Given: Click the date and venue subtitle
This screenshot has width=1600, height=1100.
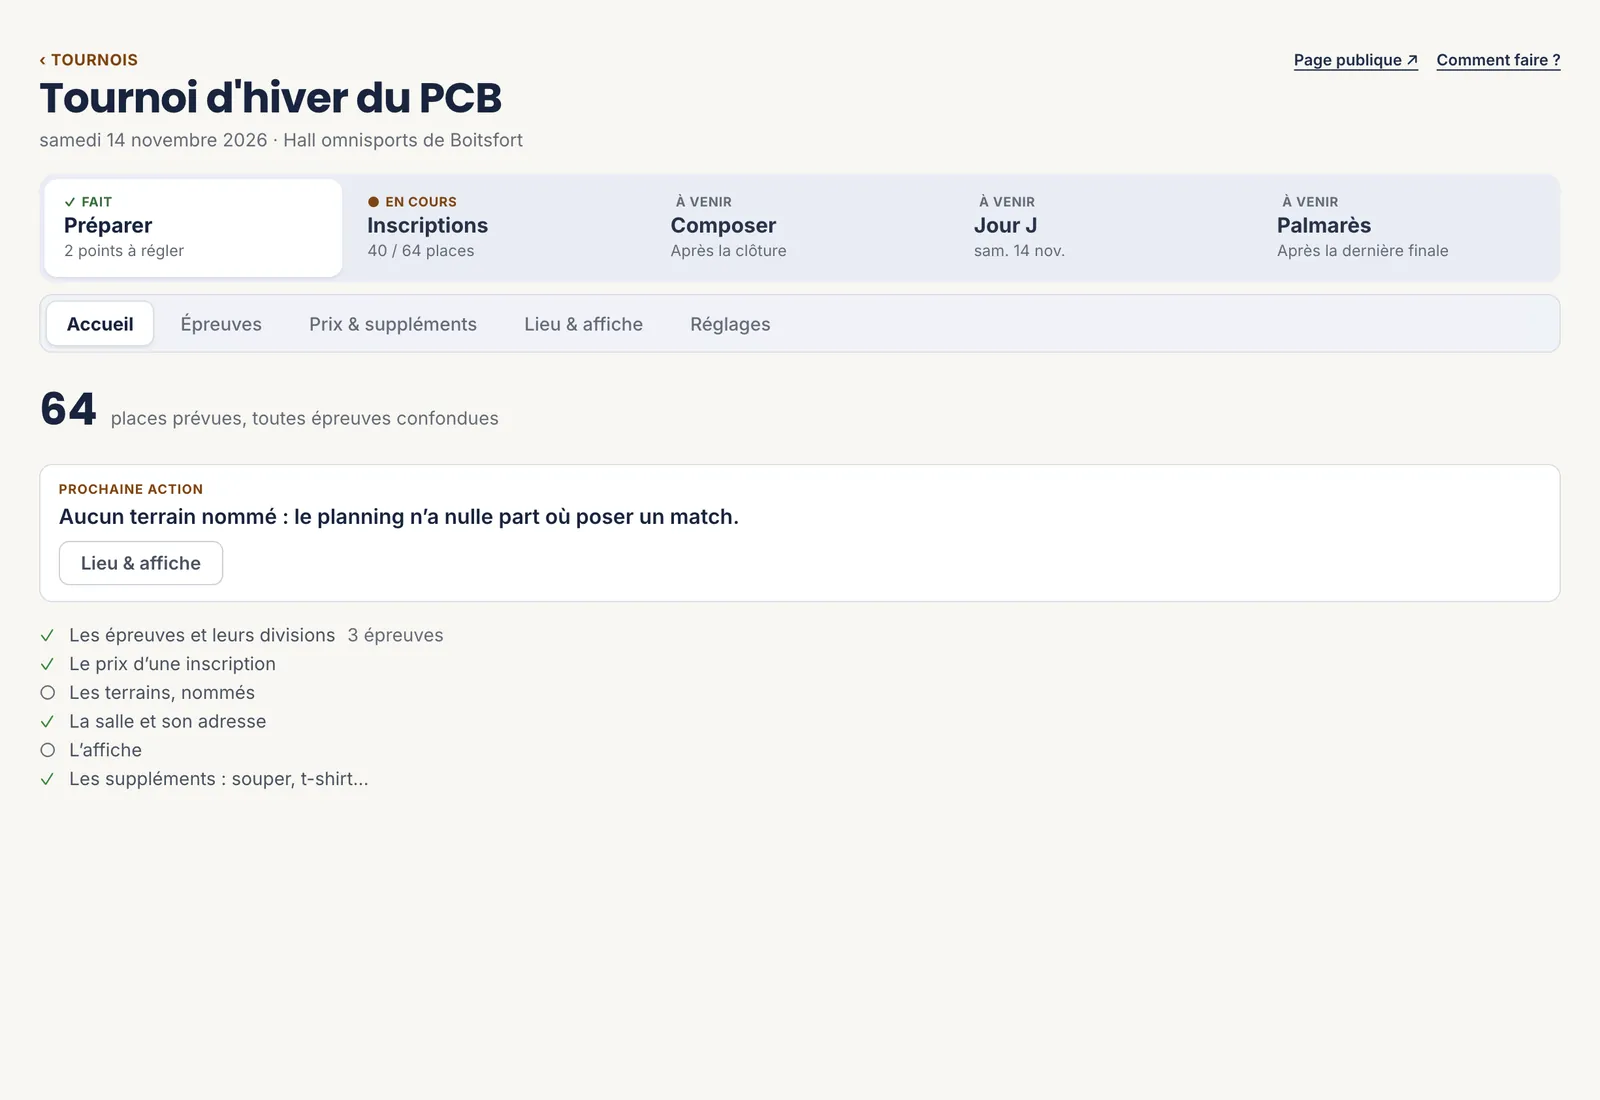Looking at the screenshot, I should click(x=281, y=140).
